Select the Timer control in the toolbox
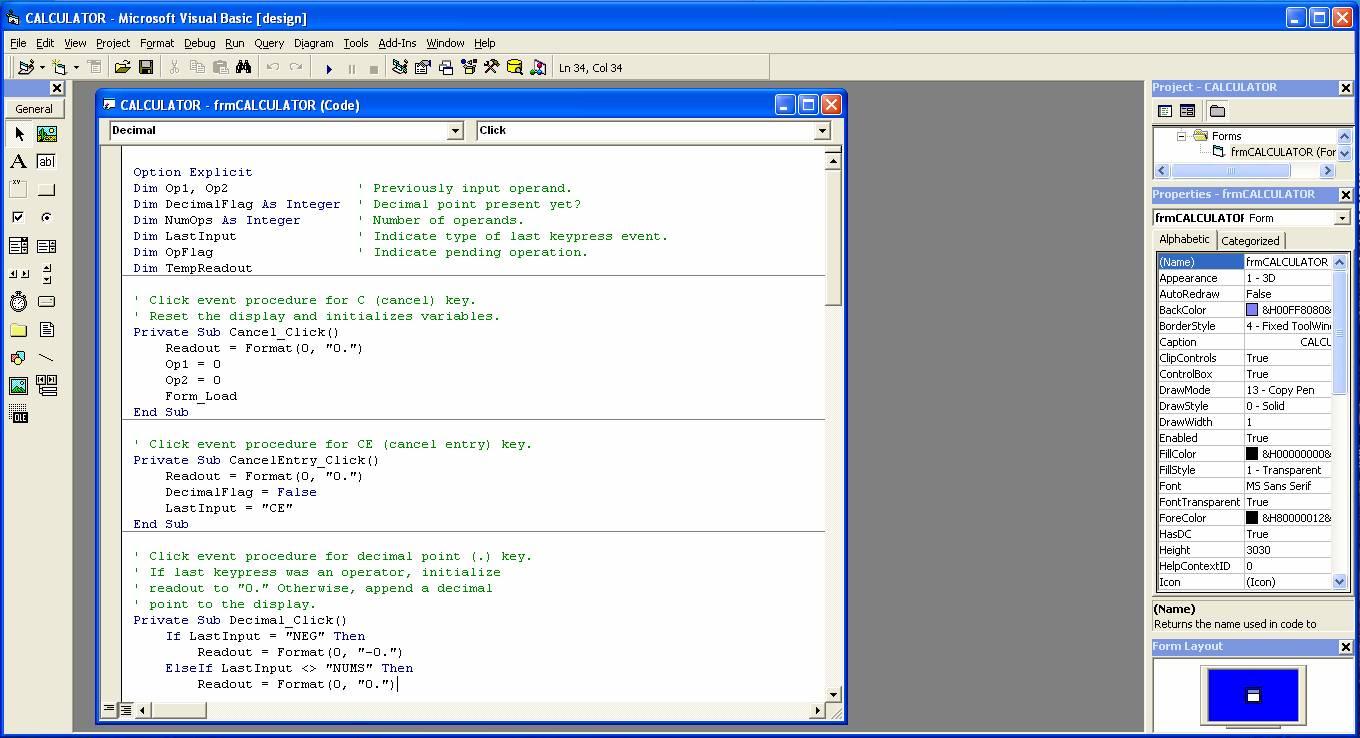 tap(18, 301)
